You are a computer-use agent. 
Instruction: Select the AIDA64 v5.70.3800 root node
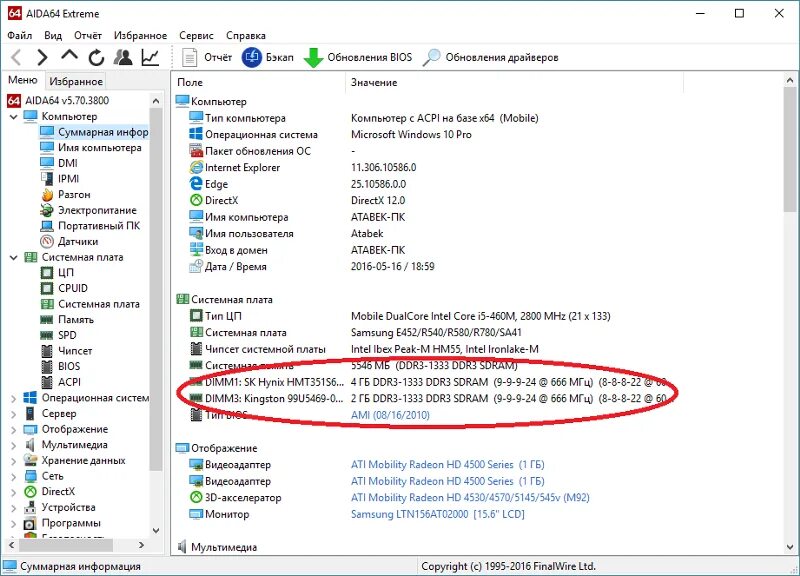tap(58, 101)
